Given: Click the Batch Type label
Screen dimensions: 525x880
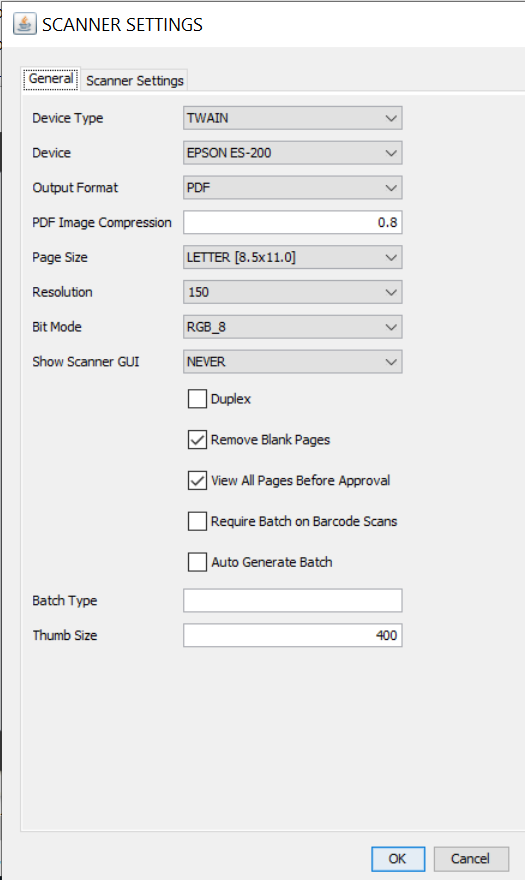Looking at the screenshot, I should click(65, 601).
